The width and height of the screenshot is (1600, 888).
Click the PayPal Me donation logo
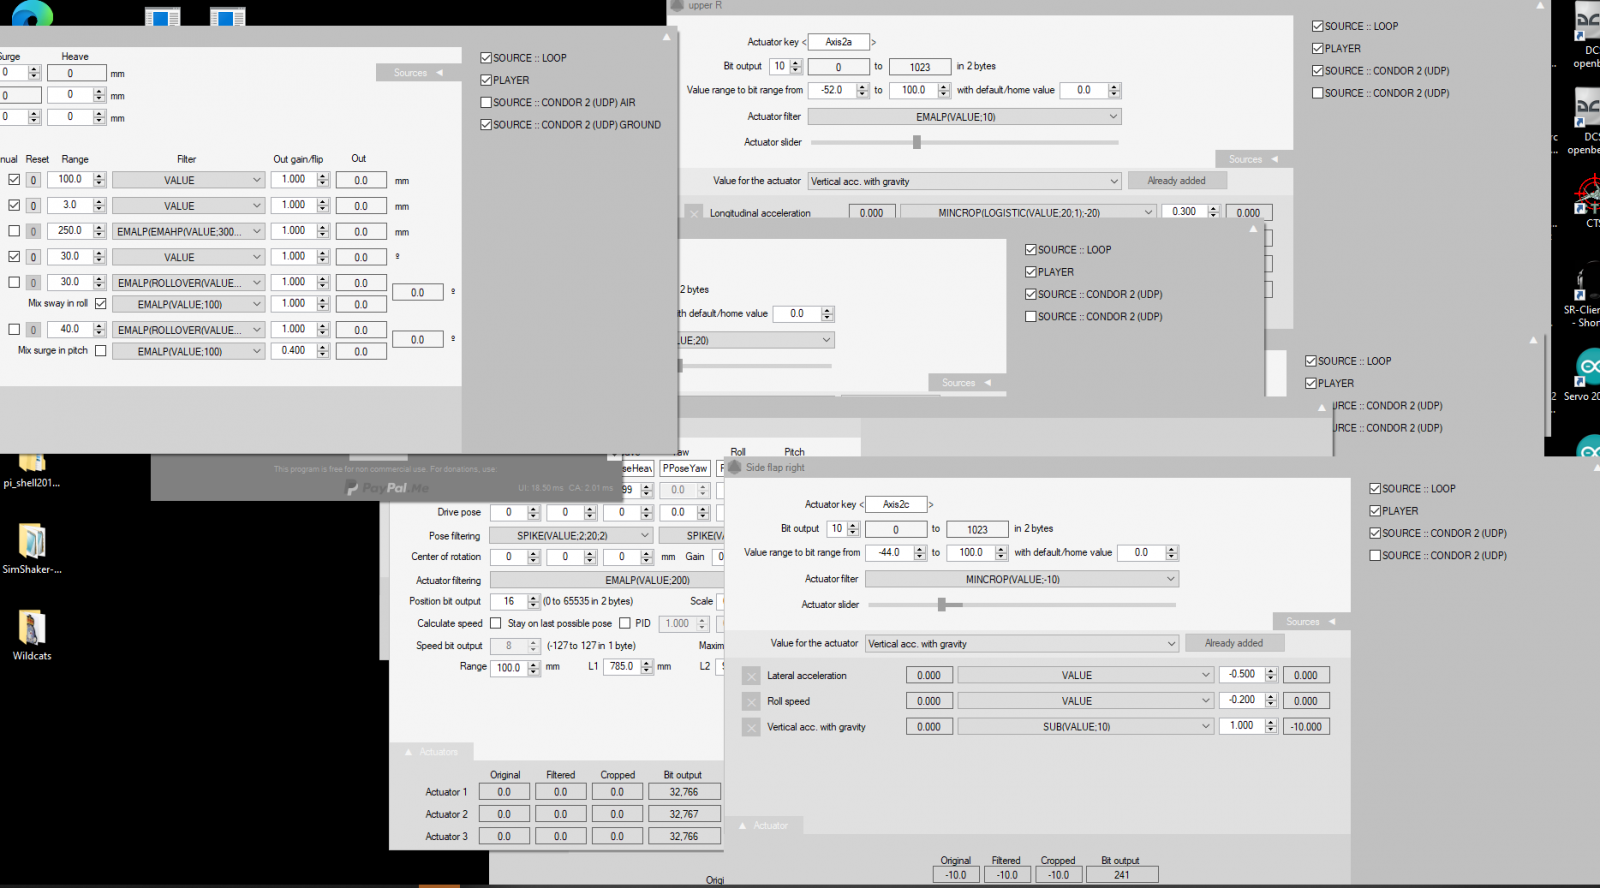point(387,488)
